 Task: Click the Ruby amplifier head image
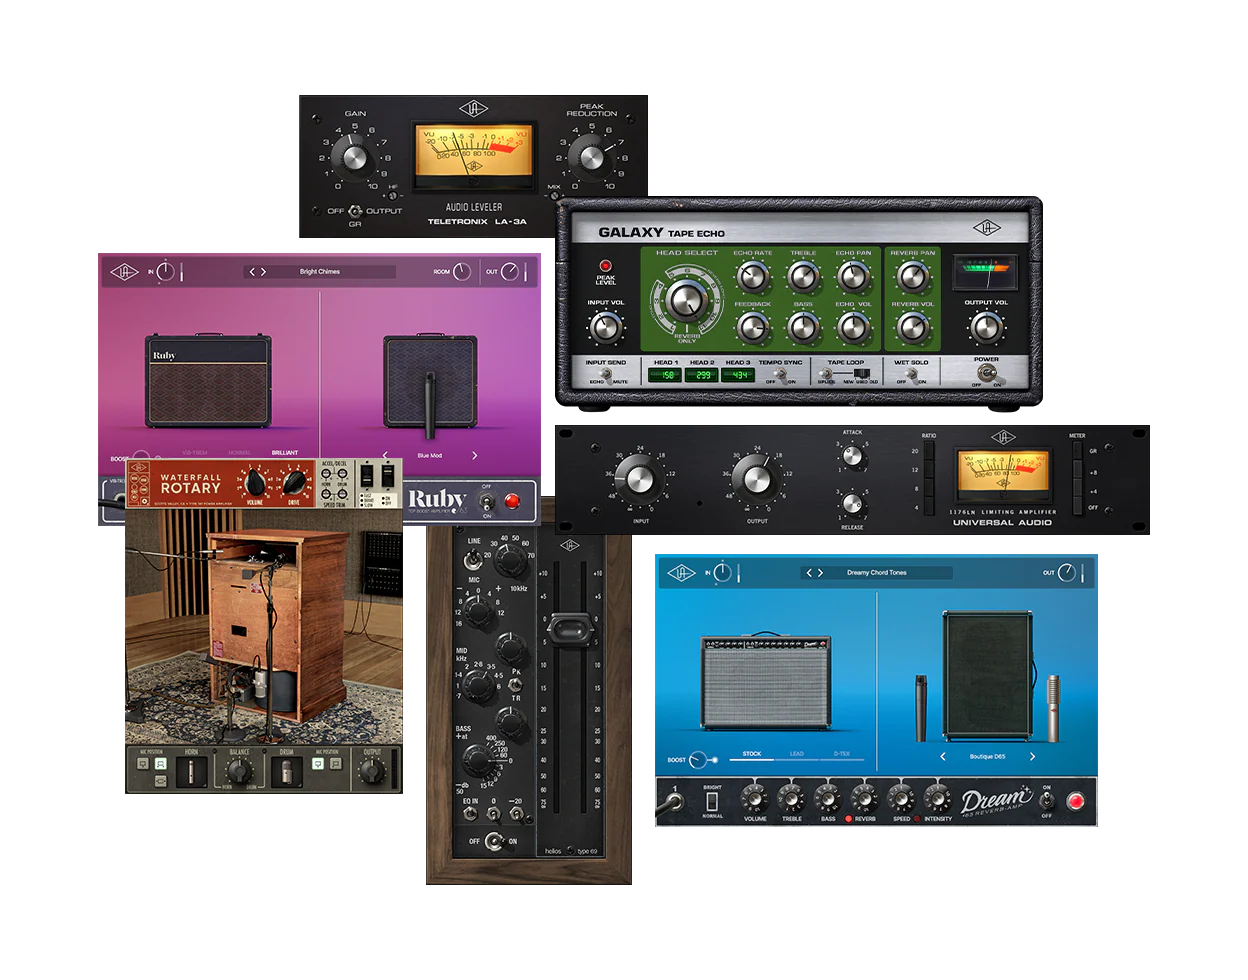209,381
